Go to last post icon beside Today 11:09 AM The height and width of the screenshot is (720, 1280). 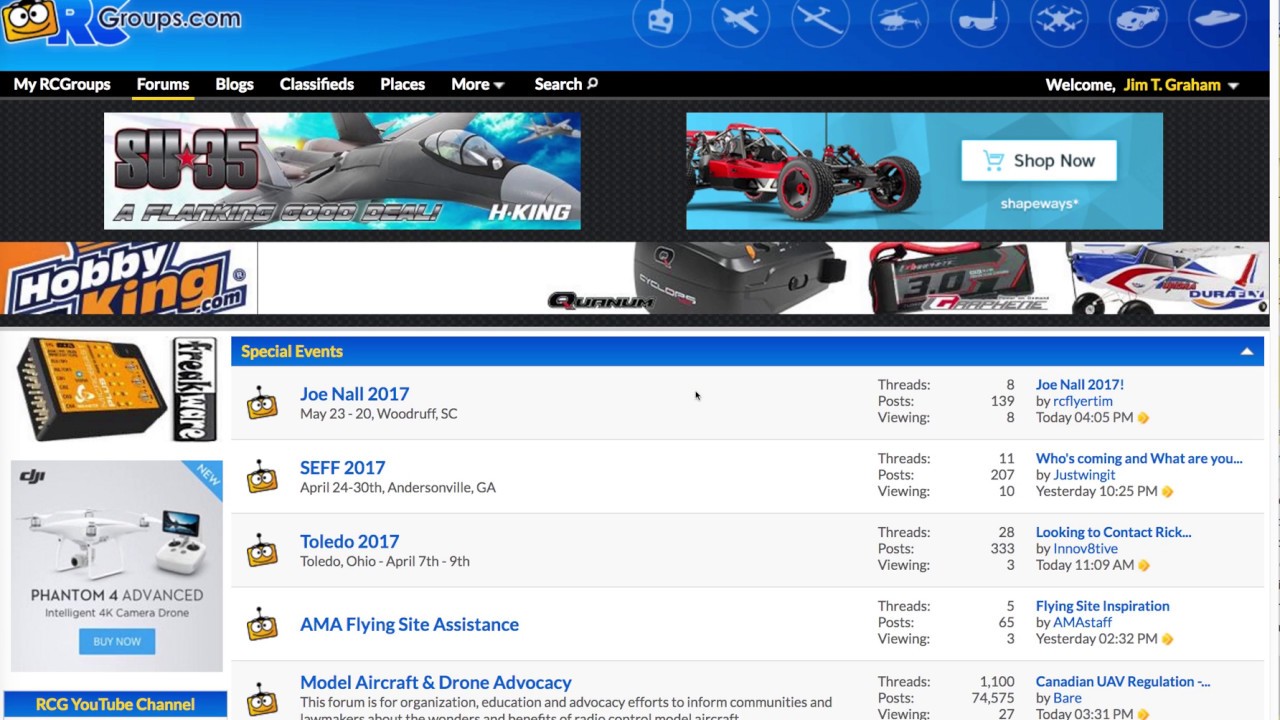[1143, 565]
